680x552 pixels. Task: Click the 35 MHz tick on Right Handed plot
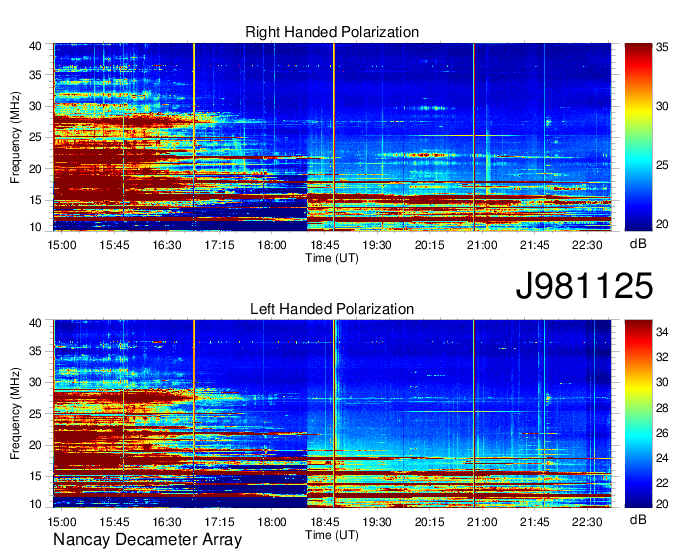point(35,75)
